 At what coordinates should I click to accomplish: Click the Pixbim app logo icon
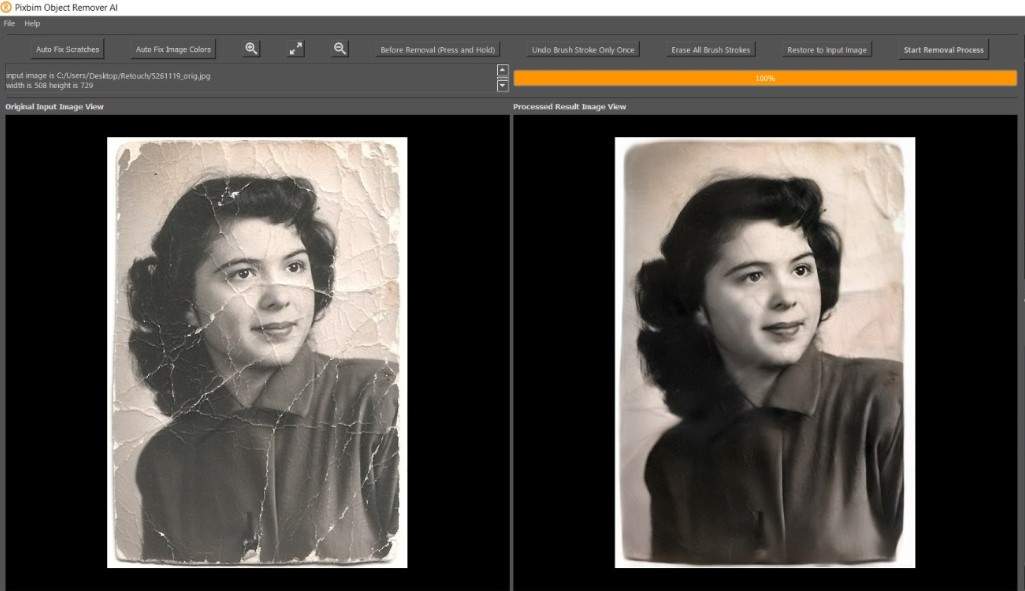coord(6,7)
